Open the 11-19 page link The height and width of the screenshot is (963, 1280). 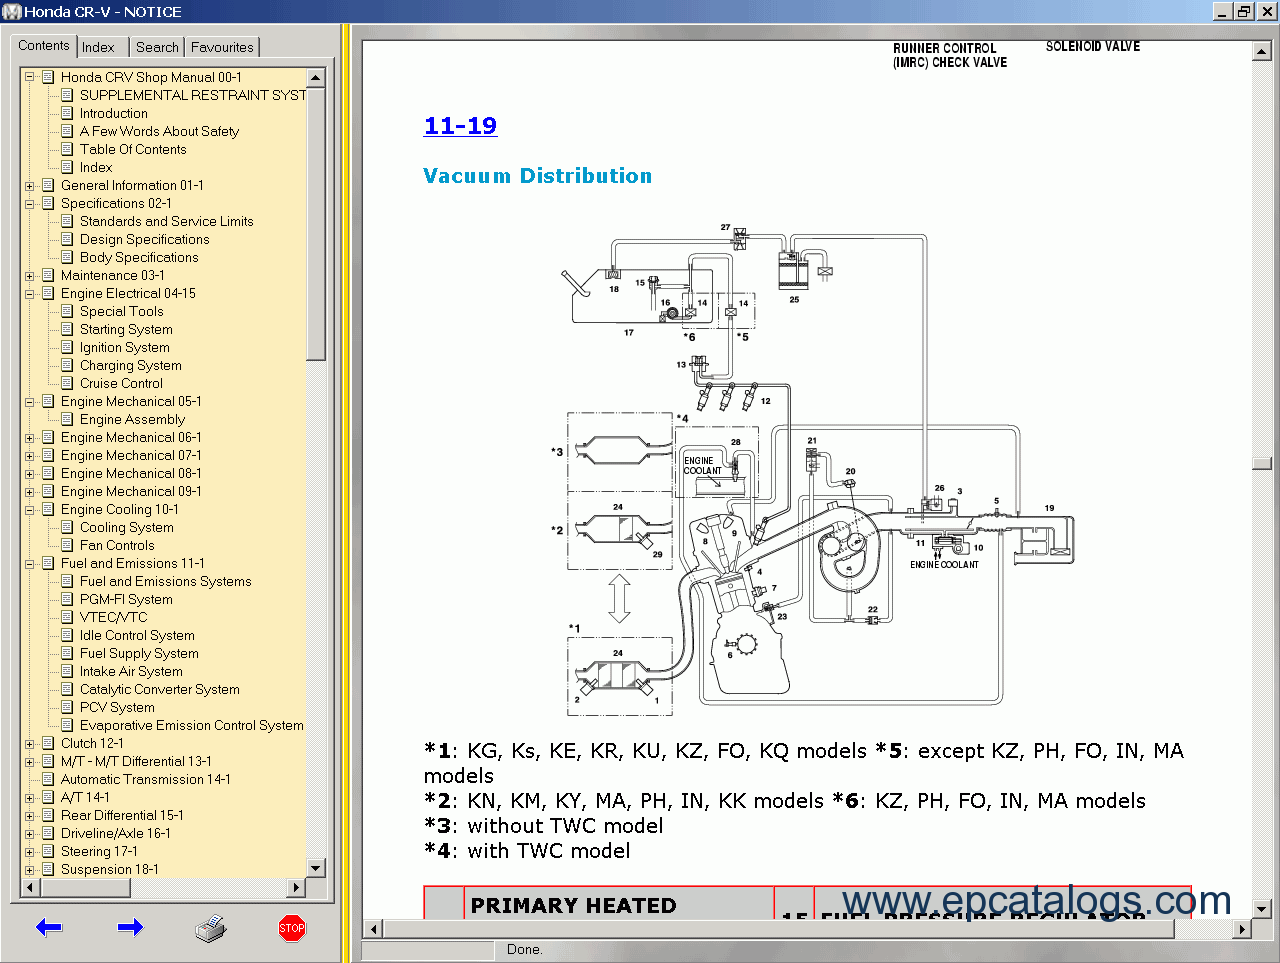point(460,126)
